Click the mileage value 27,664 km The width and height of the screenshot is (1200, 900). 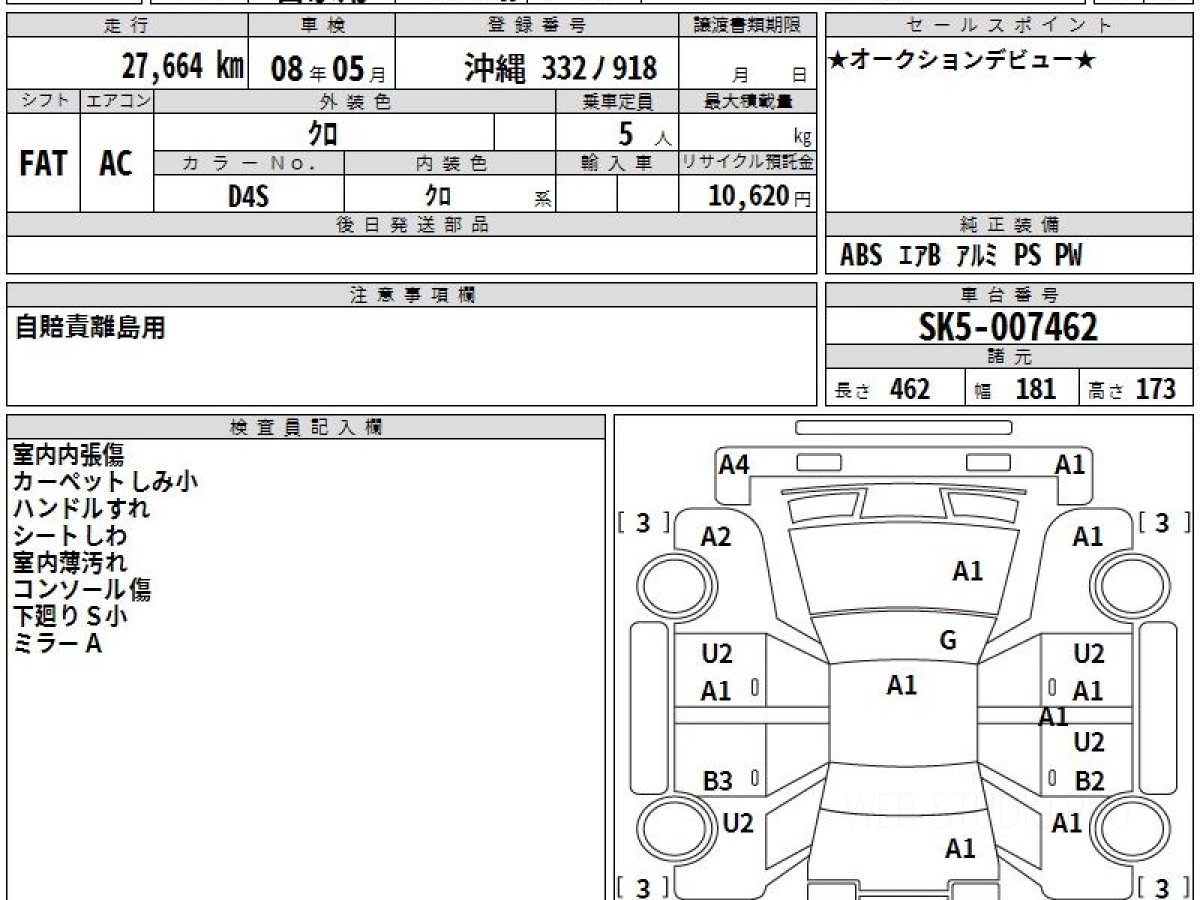[182, 67]
